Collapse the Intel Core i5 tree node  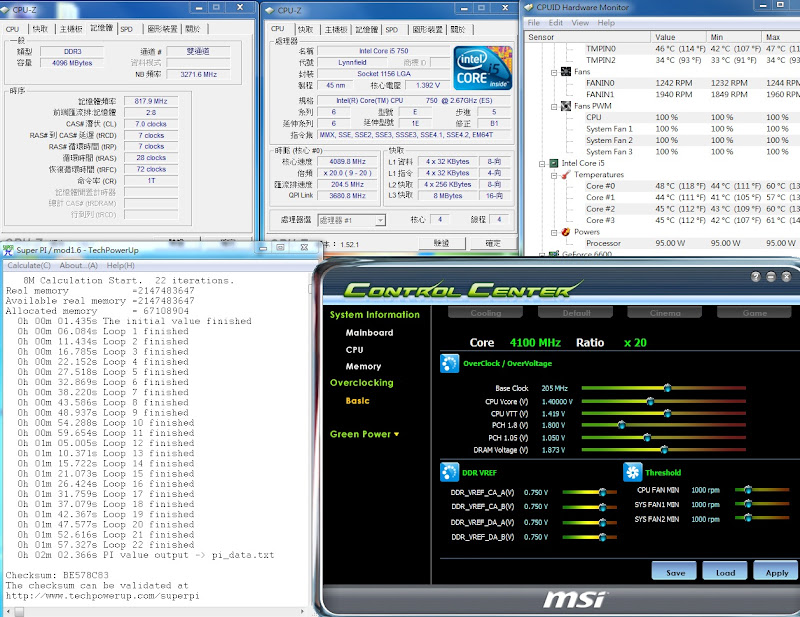click(x=542, y=164)
